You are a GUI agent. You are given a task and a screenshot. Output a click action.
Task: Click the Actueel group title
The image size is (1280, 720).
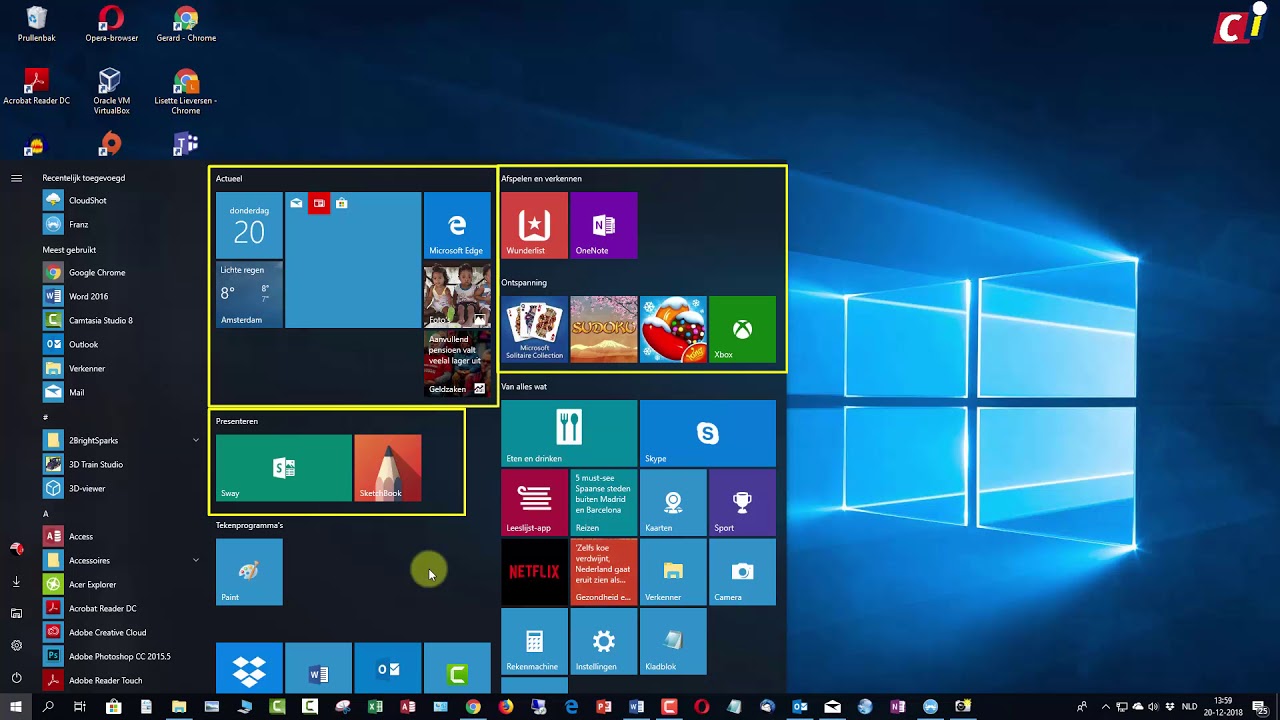229,179
